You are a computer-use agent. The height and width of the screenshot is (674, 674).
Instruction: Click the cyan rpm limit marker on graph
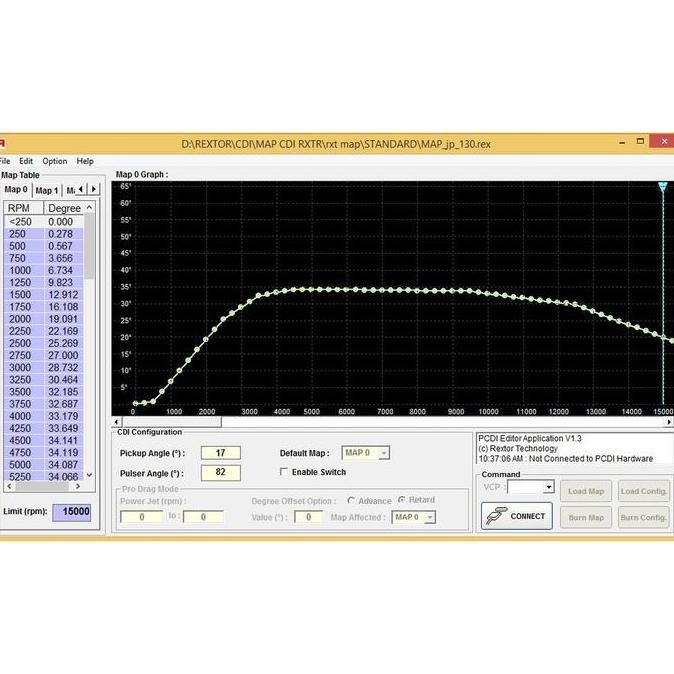662,187
